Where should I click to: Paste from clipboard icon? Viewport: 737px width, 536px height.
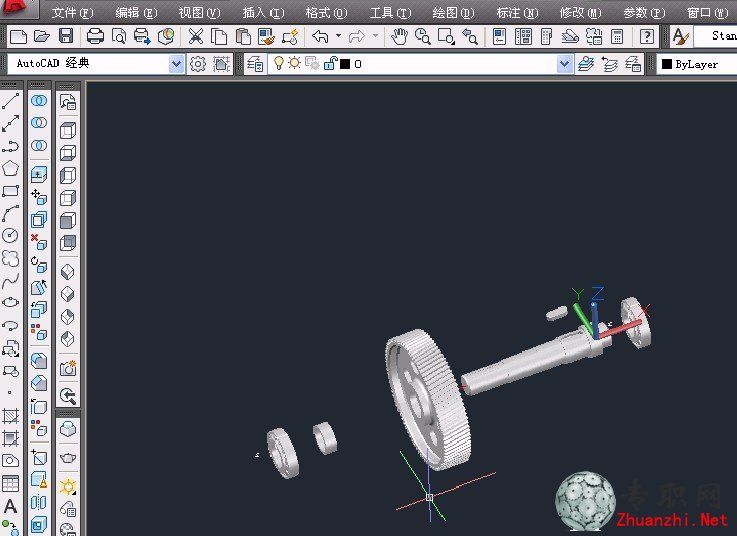click(x=243, y=36)
